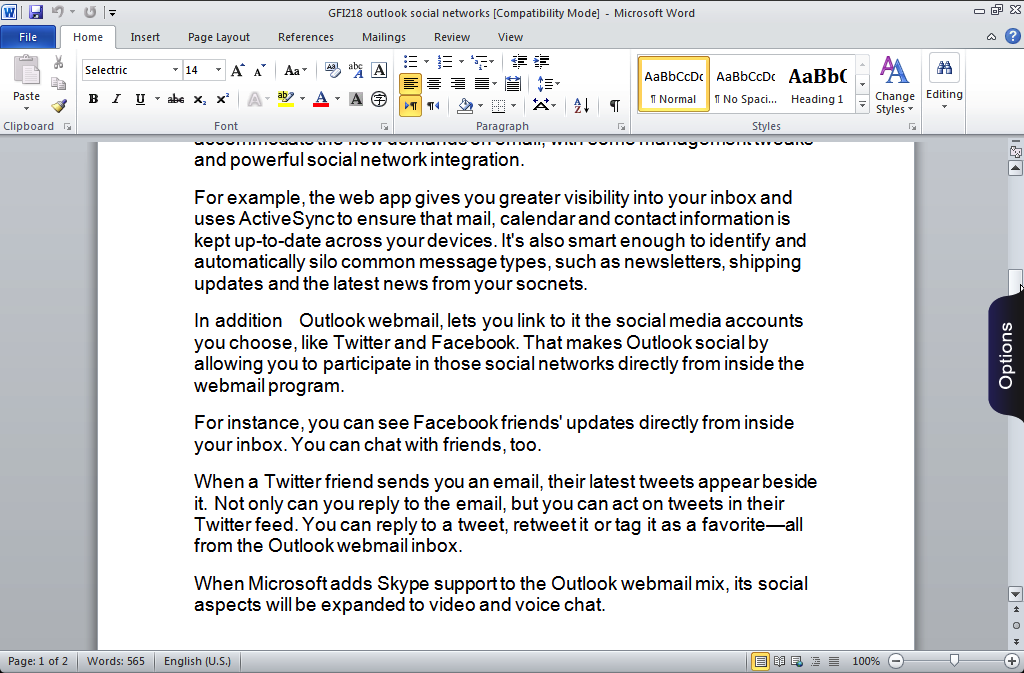Click the English (U.S.) language indicator
Viewport: 1024px width, 673px height.
pos(197,661)
